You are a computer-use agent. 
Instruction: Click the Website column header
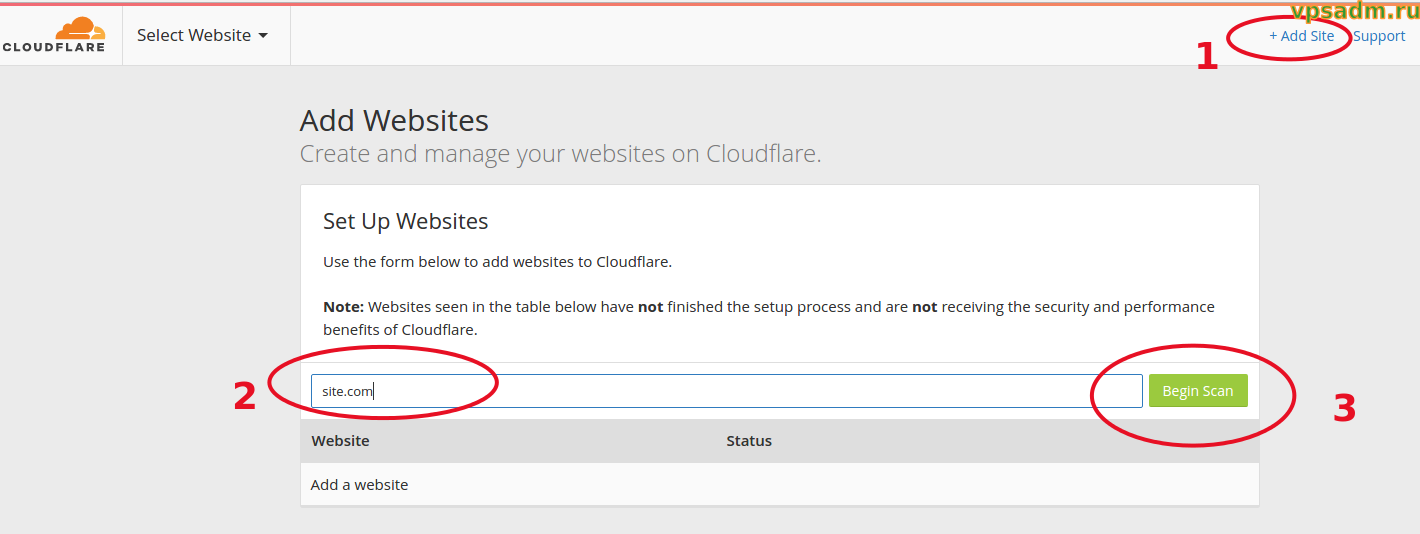tap(340, 440)
